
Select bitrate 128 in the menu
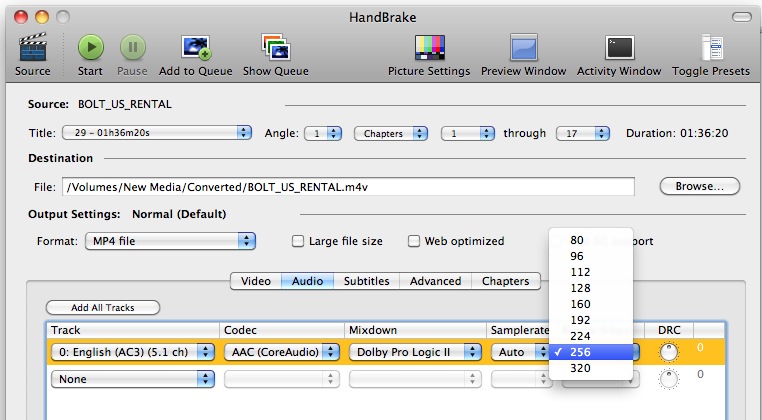[591, 288]
